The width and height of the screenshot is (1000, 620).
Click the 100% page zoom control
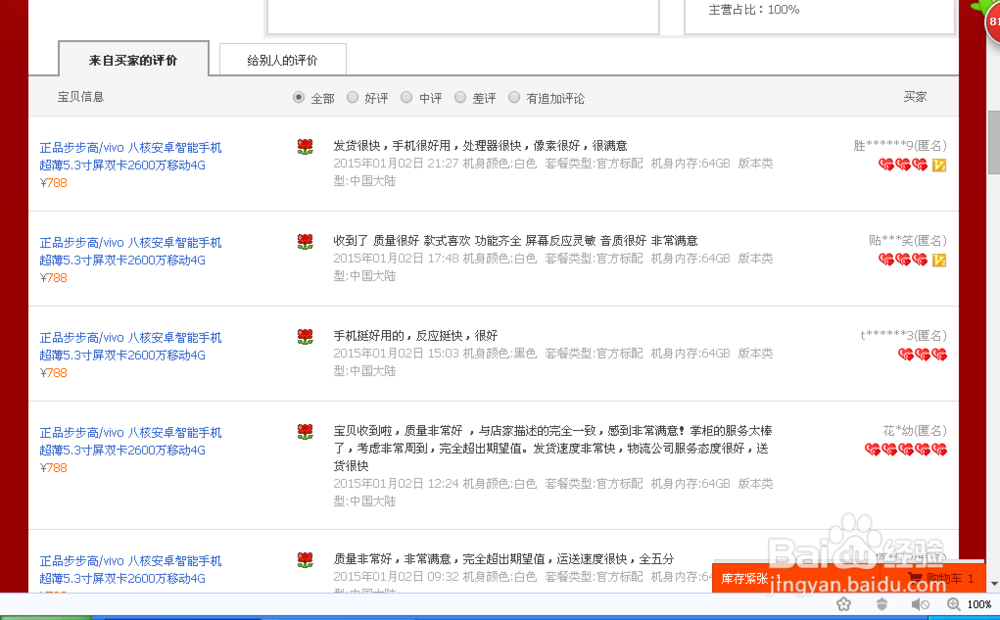pyautogui.click(x=978, y=604)
